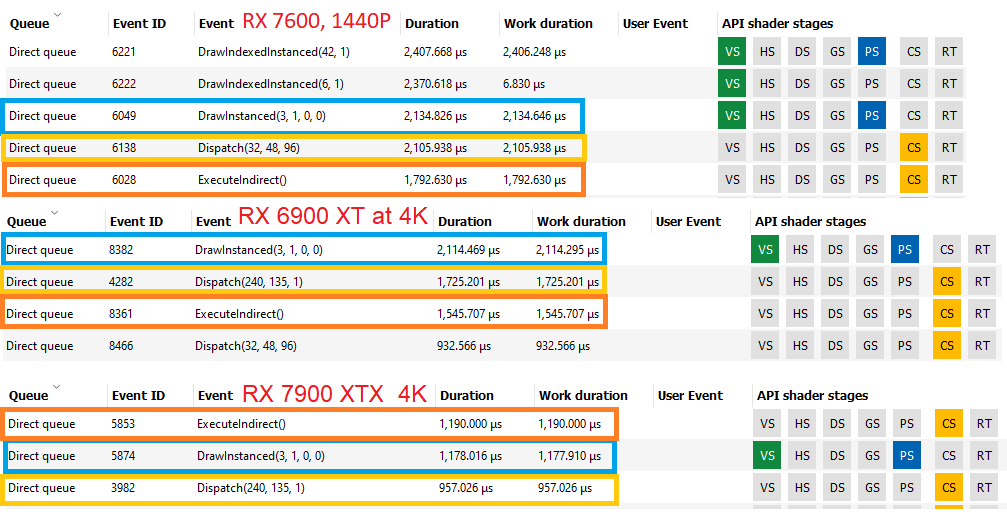Click DS stage of event 8466
Image resolution: width=1007 pixels, height=514 pixels.
pyautogui.click(x=835, y=346)
